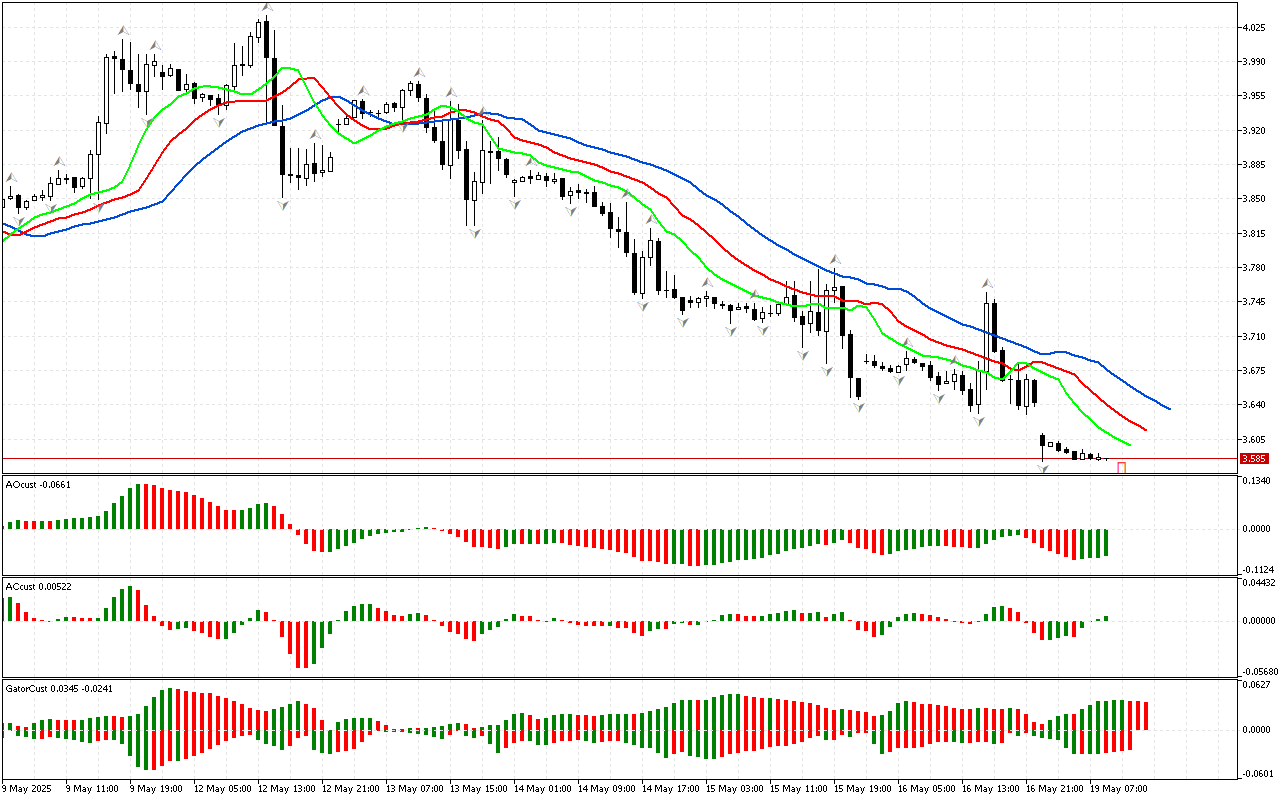
Task: Click the 9 May 2025 date label
Action: (28, 788)
